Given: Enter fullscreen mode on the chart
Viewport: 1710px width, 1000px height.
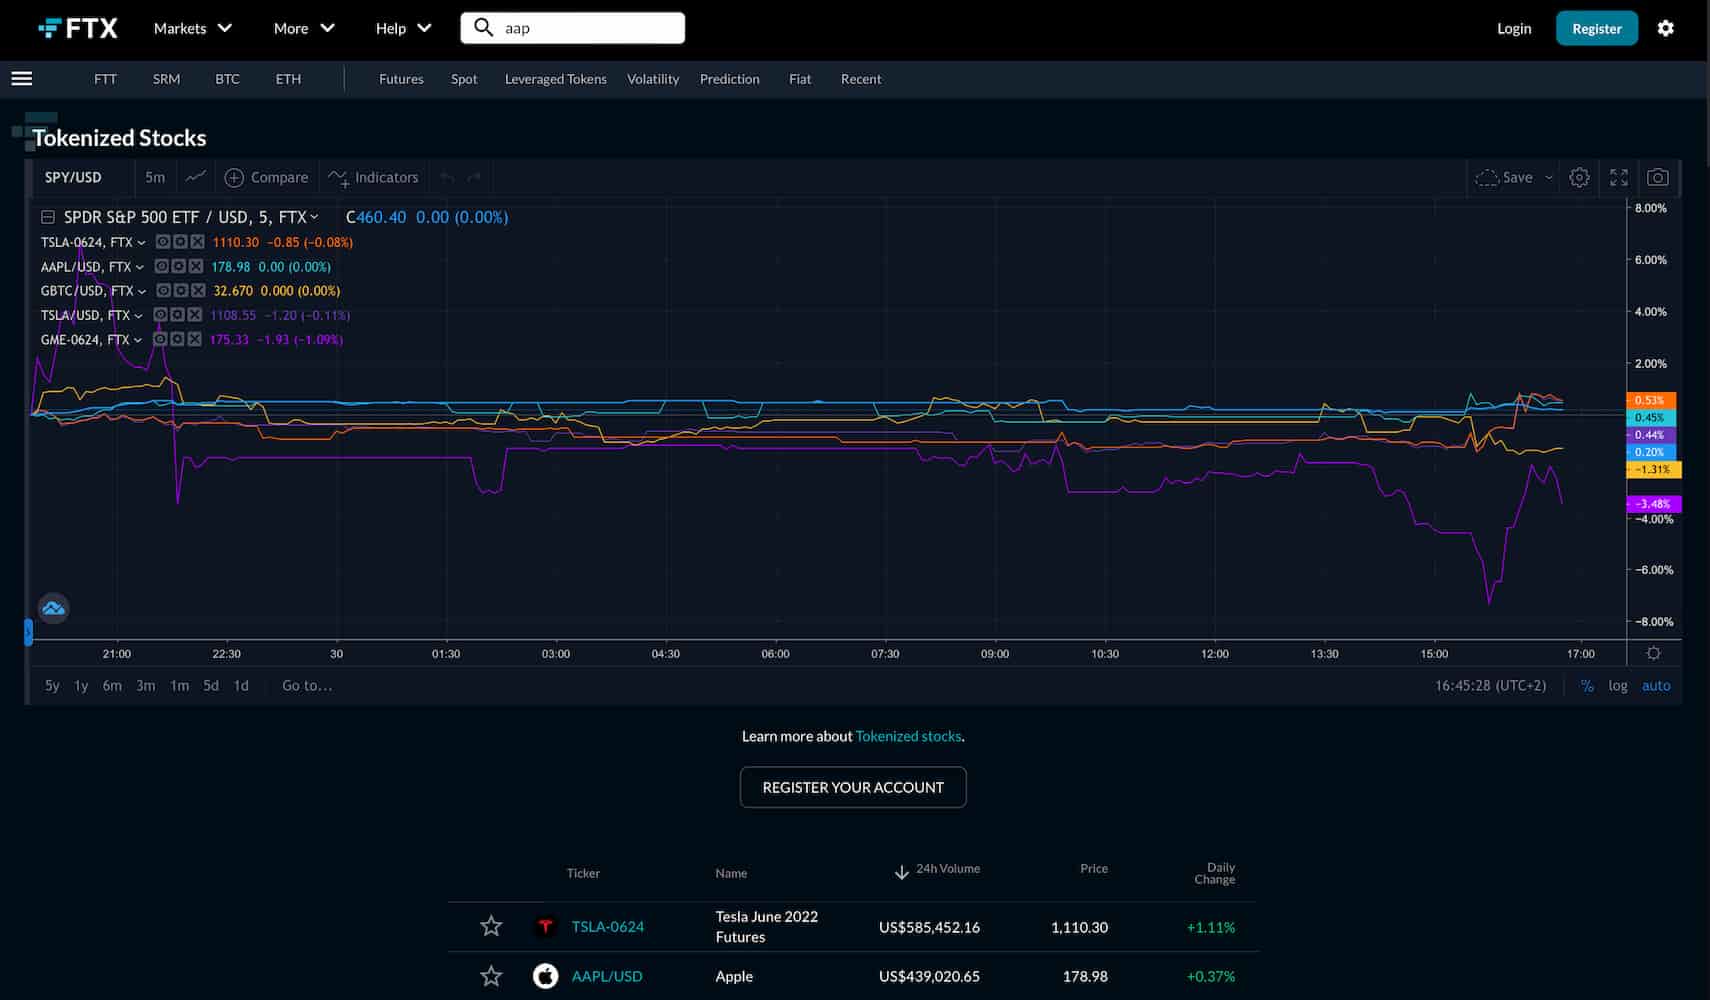Looking at the screenshot, I should [1619, 177].
